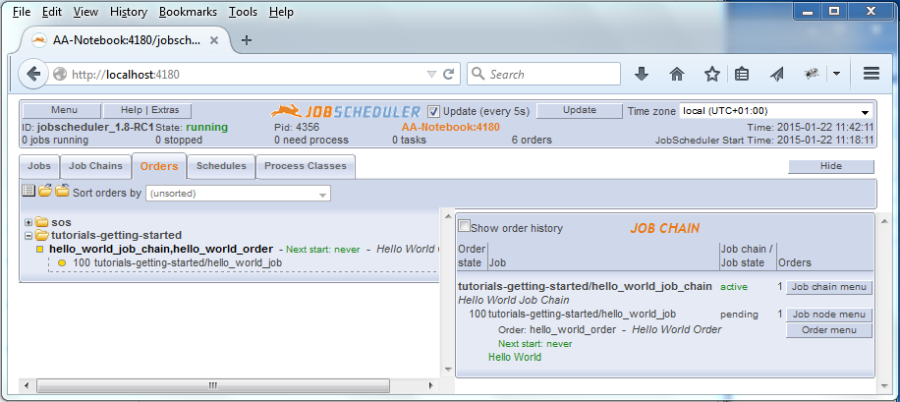This screenshot has height=402, width=900.
Task: Toggle the Update every 5s checkbox
Action: tap(434, 111)
